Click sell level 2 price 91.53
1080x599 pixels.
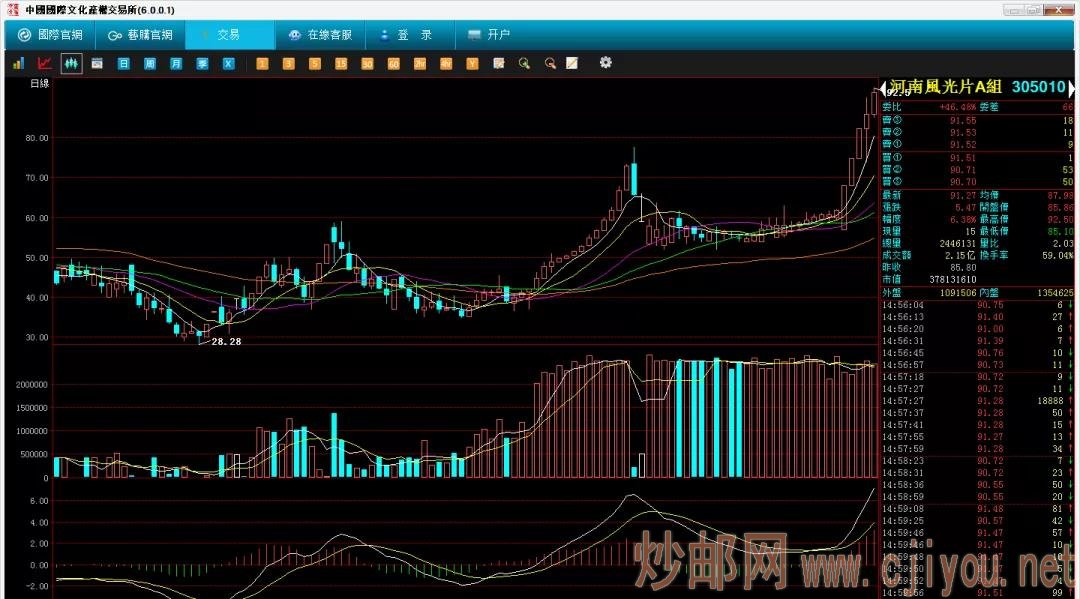point(963,133)
